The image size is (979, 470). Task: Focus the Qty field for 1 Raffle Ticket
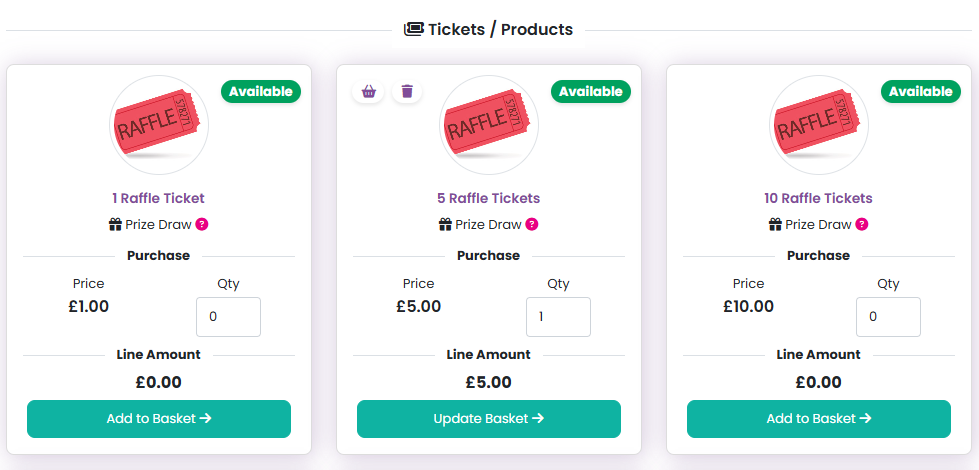click(x=228, y=317)
